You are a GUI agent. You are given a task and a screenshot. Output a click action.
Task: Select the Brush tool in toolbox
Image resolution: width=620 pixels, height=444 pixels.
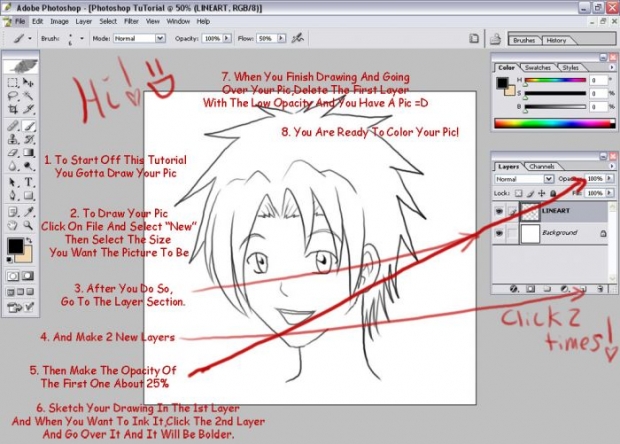[28, 126]
